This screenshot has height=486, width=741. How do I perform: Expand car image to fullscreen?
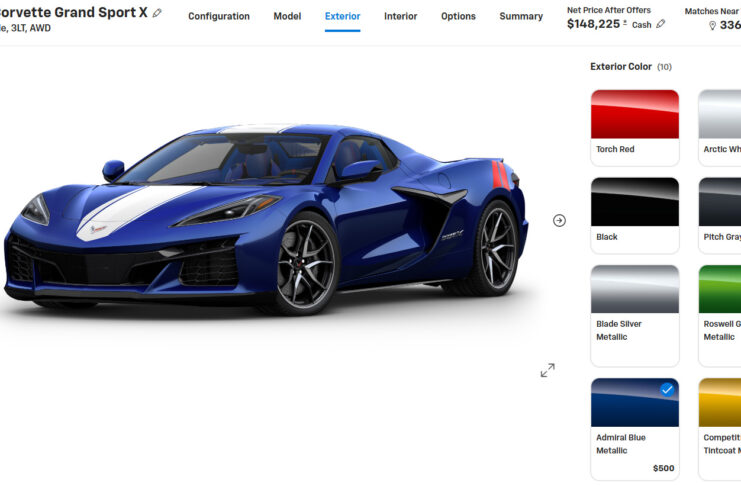(548, 370)
